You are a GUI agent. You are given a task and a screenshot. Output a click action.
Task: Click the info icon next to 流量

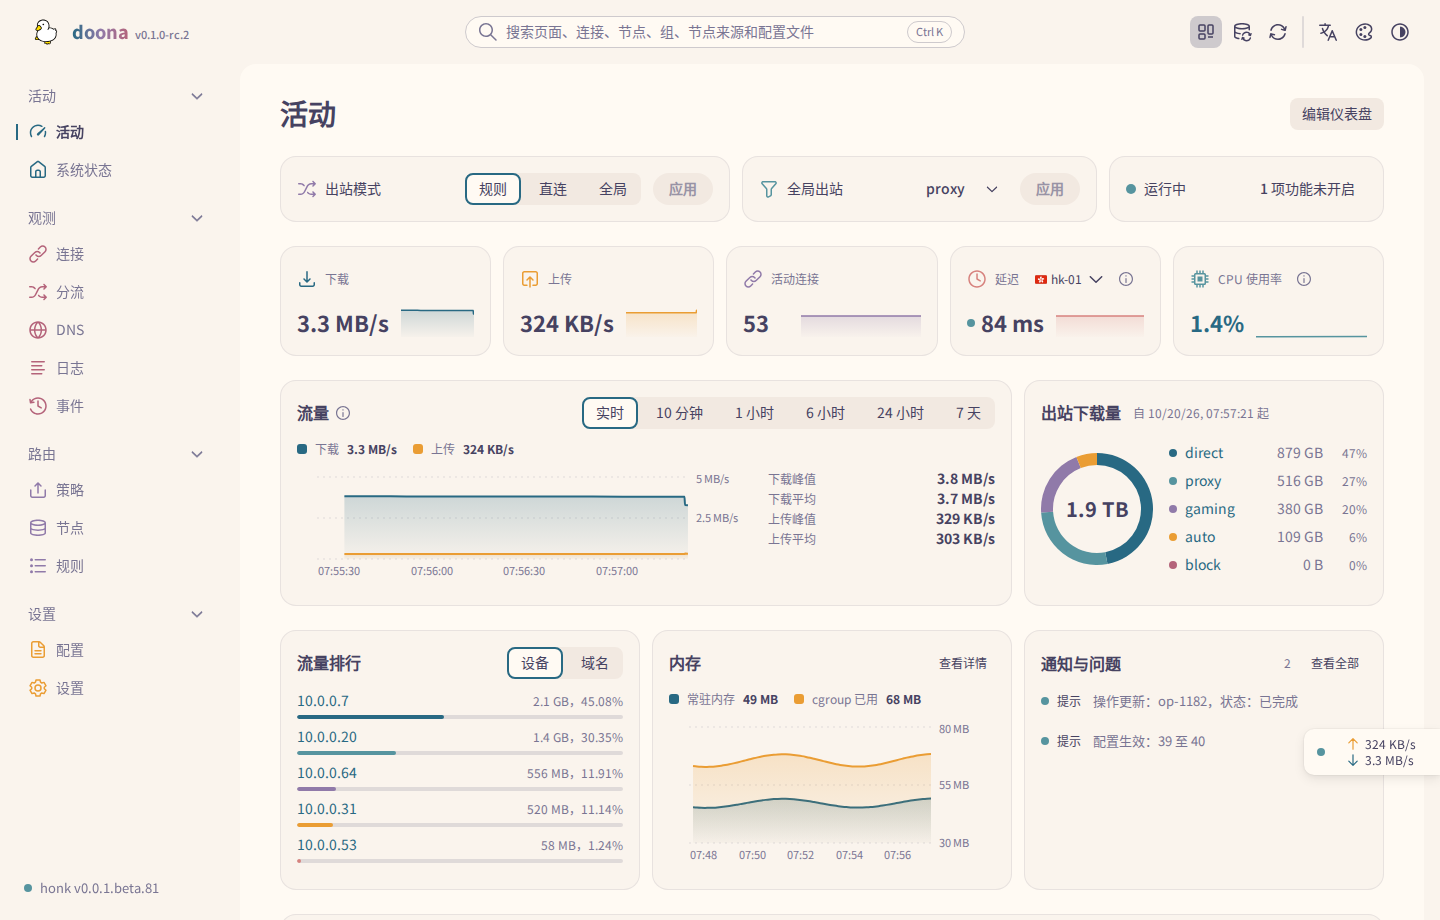pyautogui.click(x=343, y=413)
